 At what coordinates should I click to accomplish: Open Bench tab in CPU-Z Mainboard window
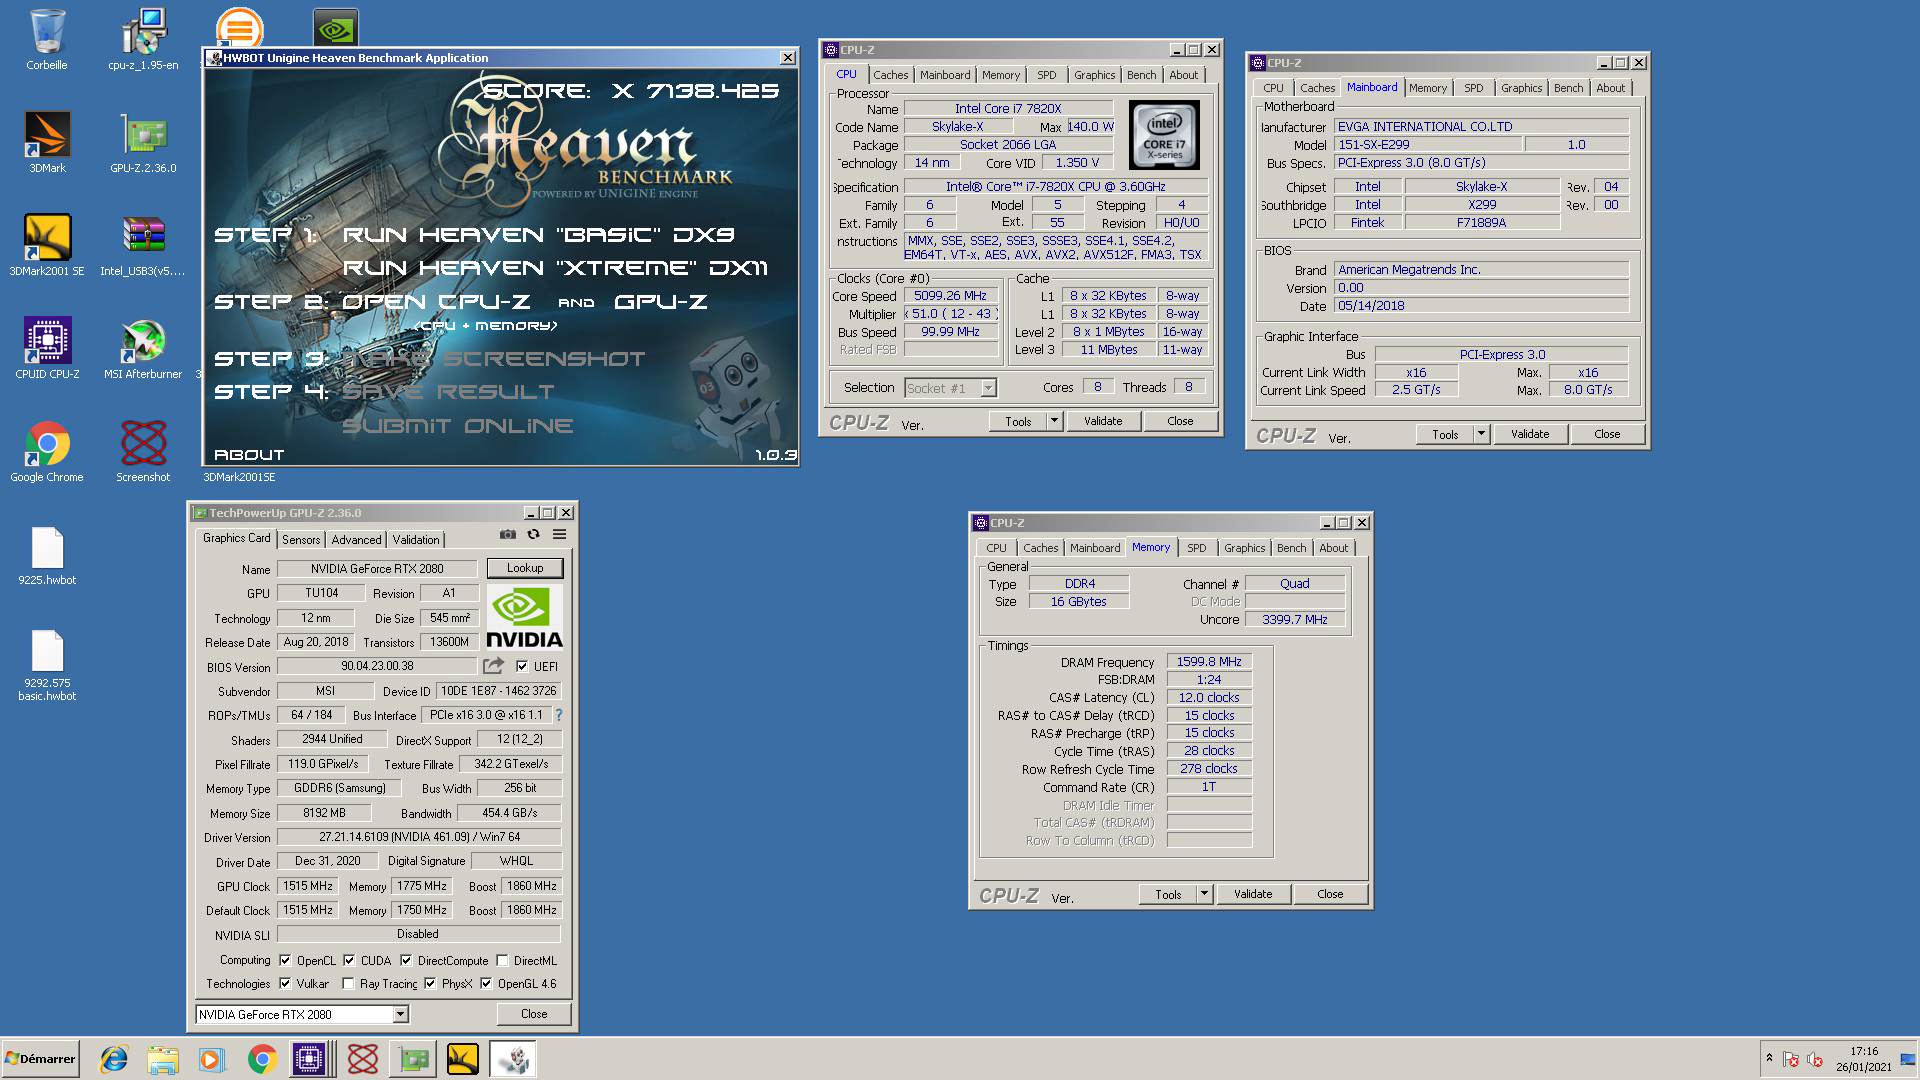pos(1568,88)
